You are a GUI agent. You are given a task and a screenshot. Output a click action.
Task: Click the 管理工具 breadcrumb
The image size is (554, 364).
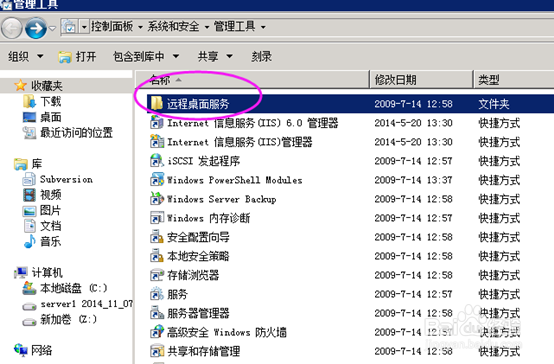[235, 27]
